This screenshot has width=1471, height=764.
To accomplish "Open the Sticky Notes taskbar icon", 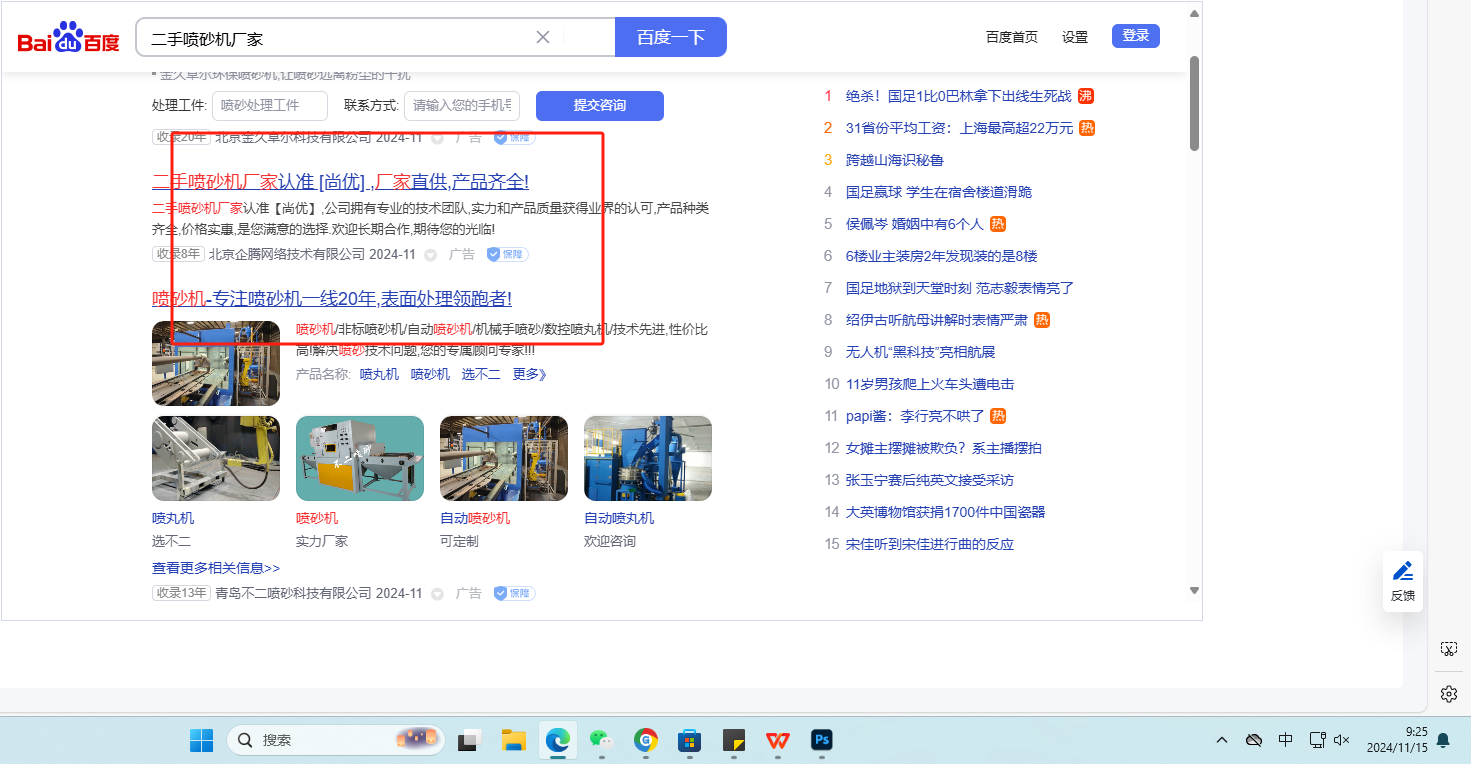I will [x=734, y=740].
